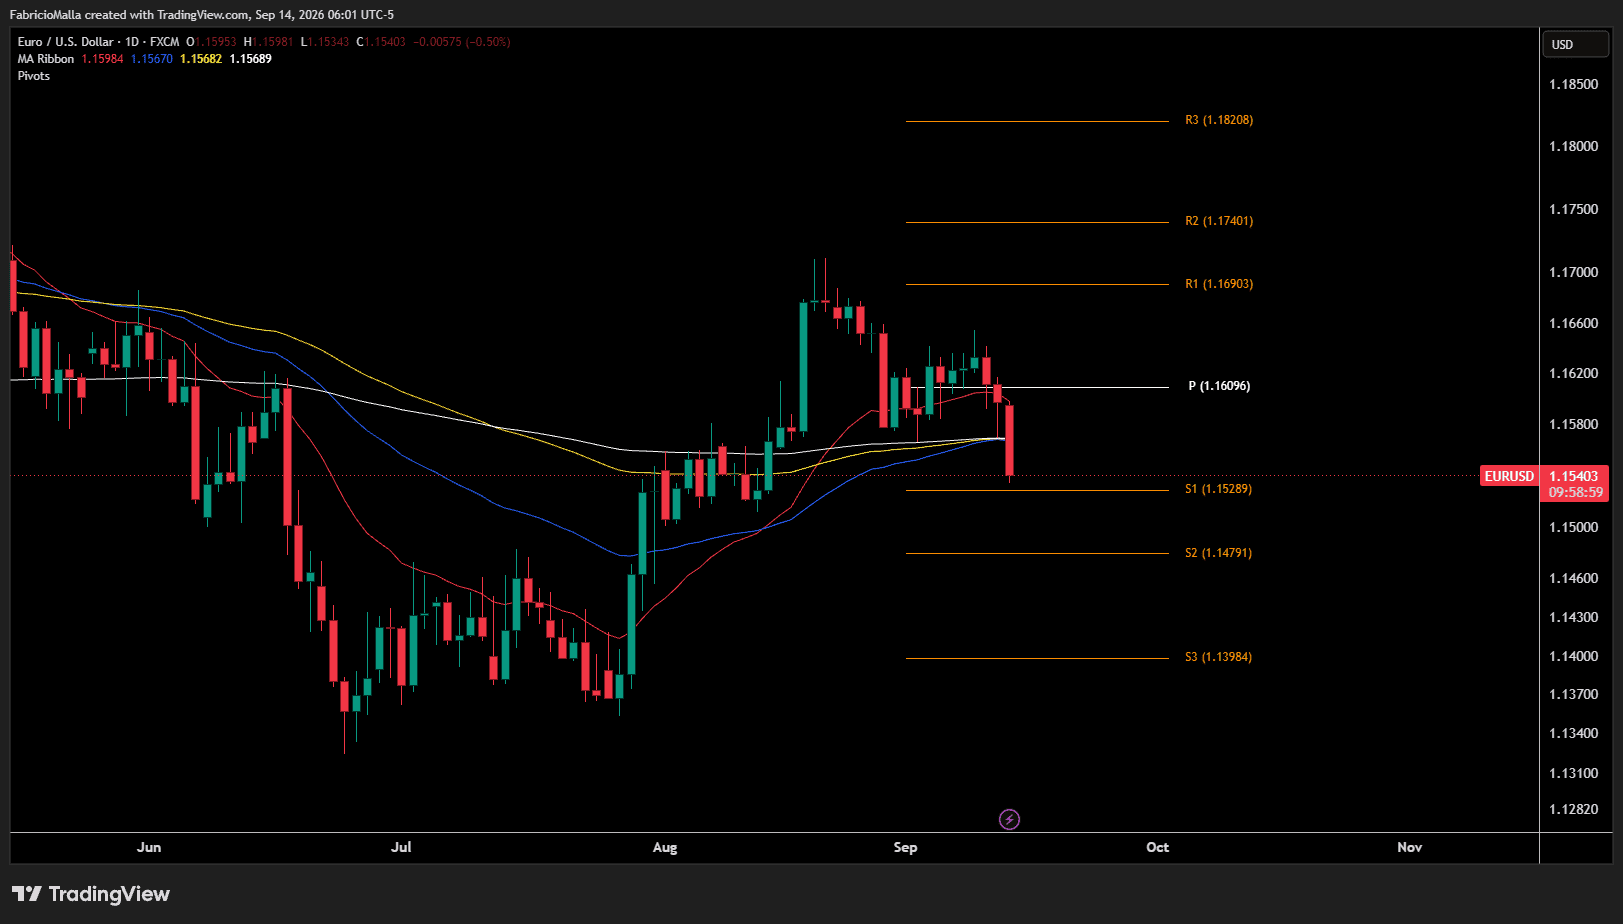Click the P (1.16096) pivot label
1623x924 pixels.
coord(1219,386)
